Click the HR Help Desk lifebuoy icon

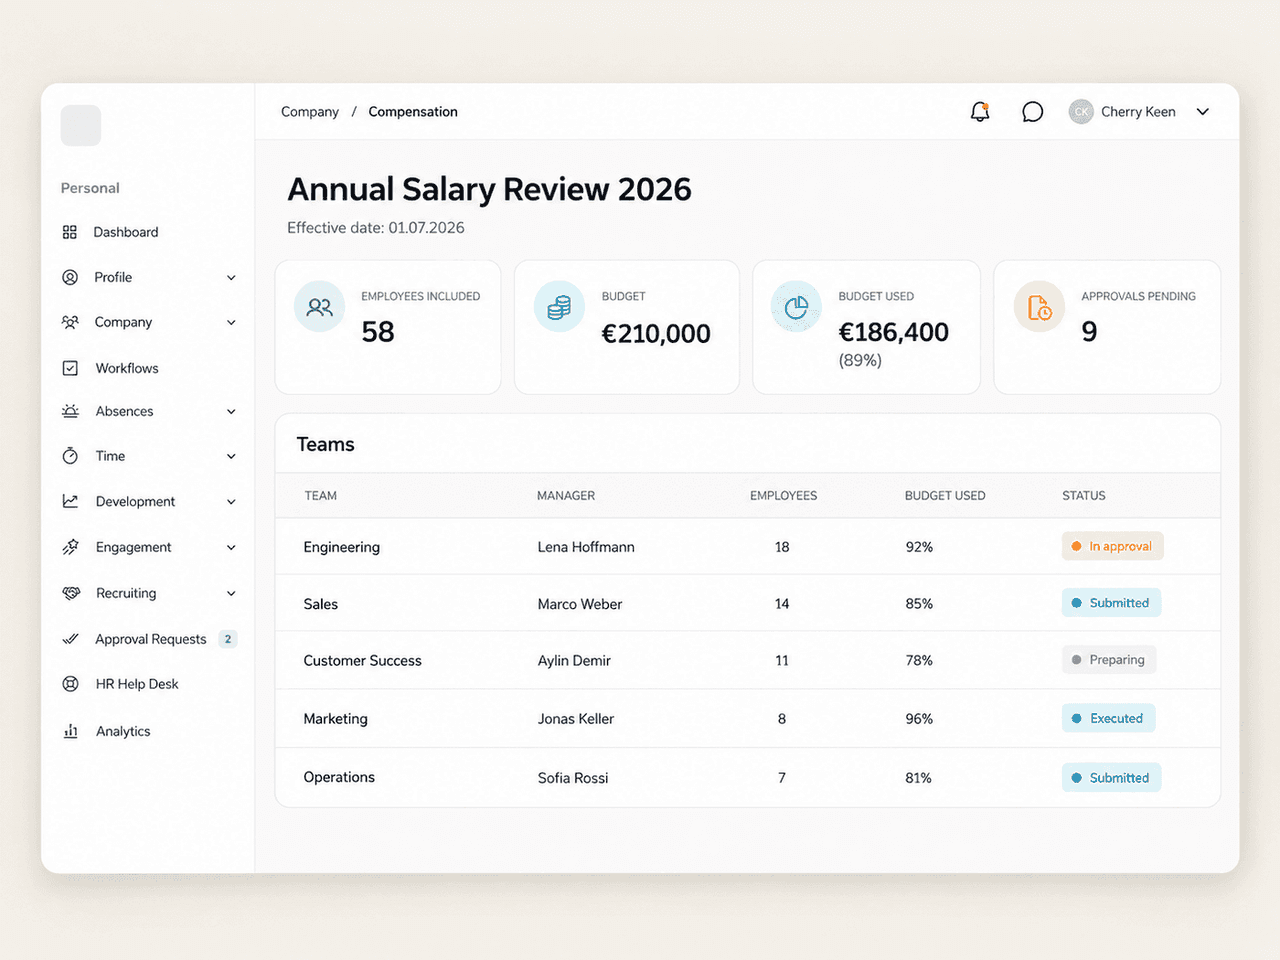[x=70, y=684]
